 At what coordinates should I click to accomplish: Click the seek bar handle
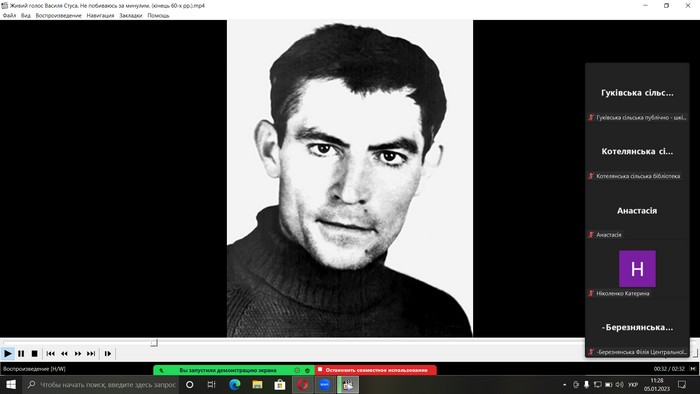(x=154, y=343)
